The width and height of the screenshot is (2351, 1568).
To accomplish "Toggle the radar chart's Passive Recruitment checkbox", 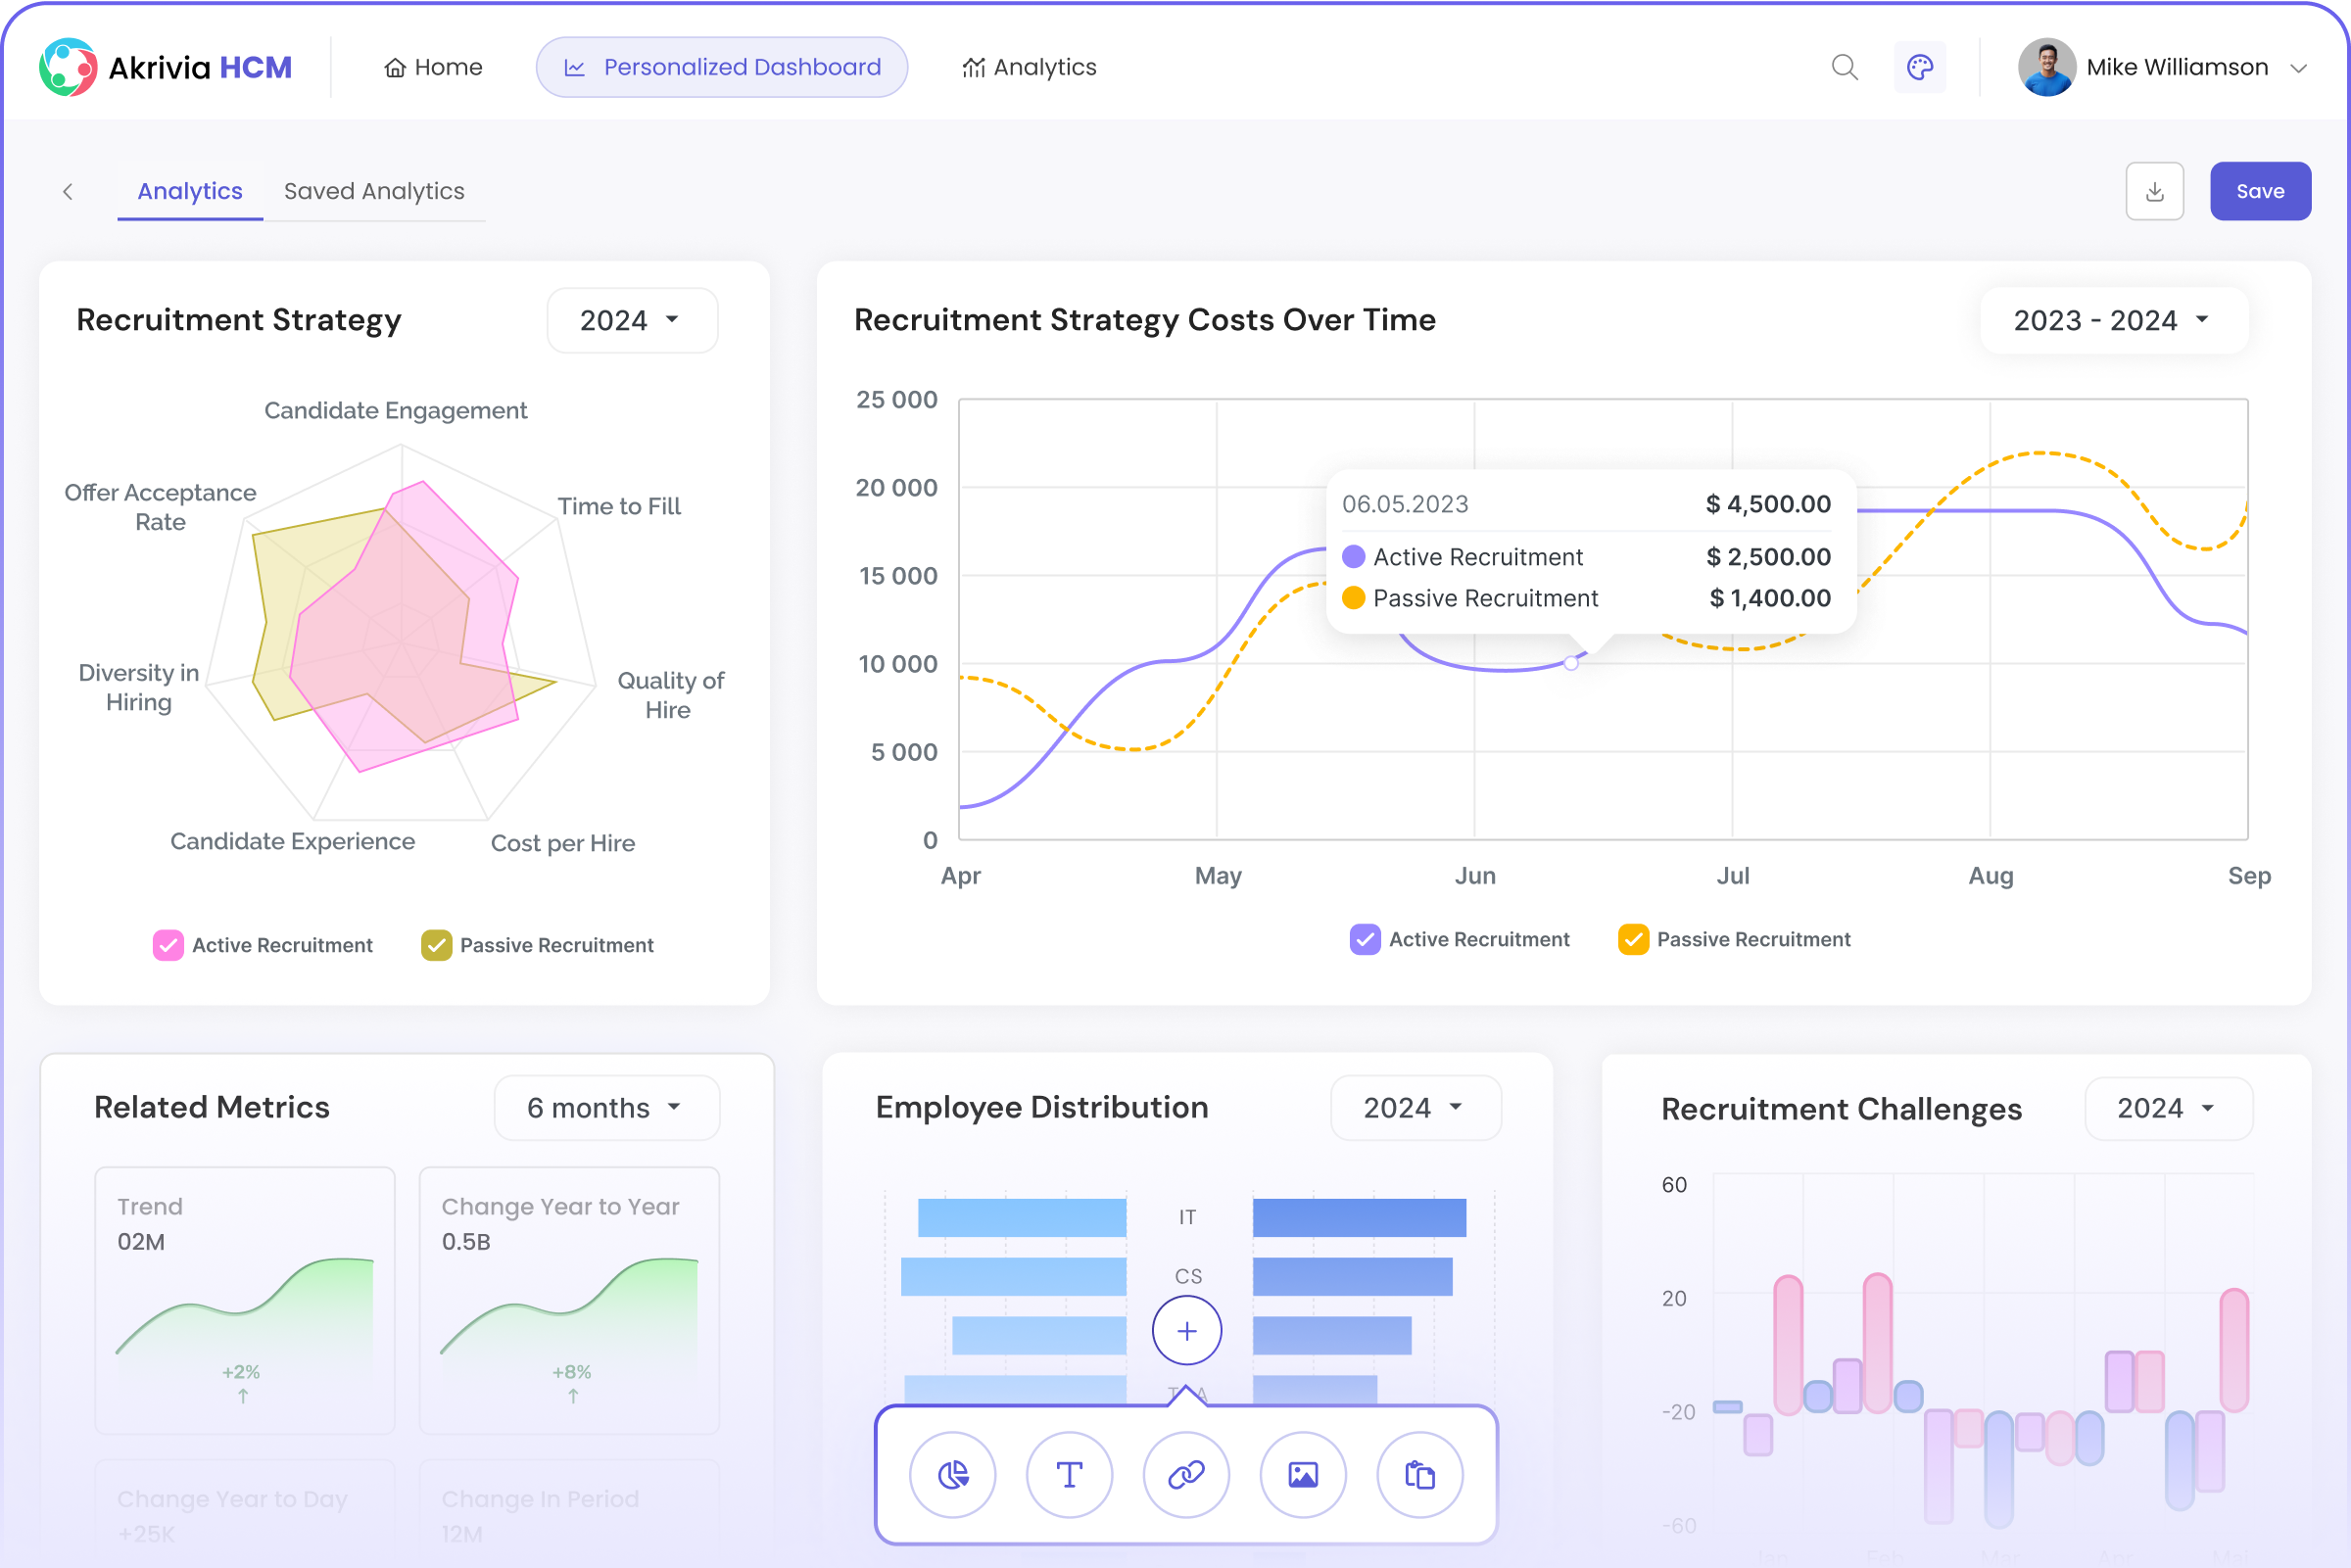I will pyautogui.click(x=436, y=945).
